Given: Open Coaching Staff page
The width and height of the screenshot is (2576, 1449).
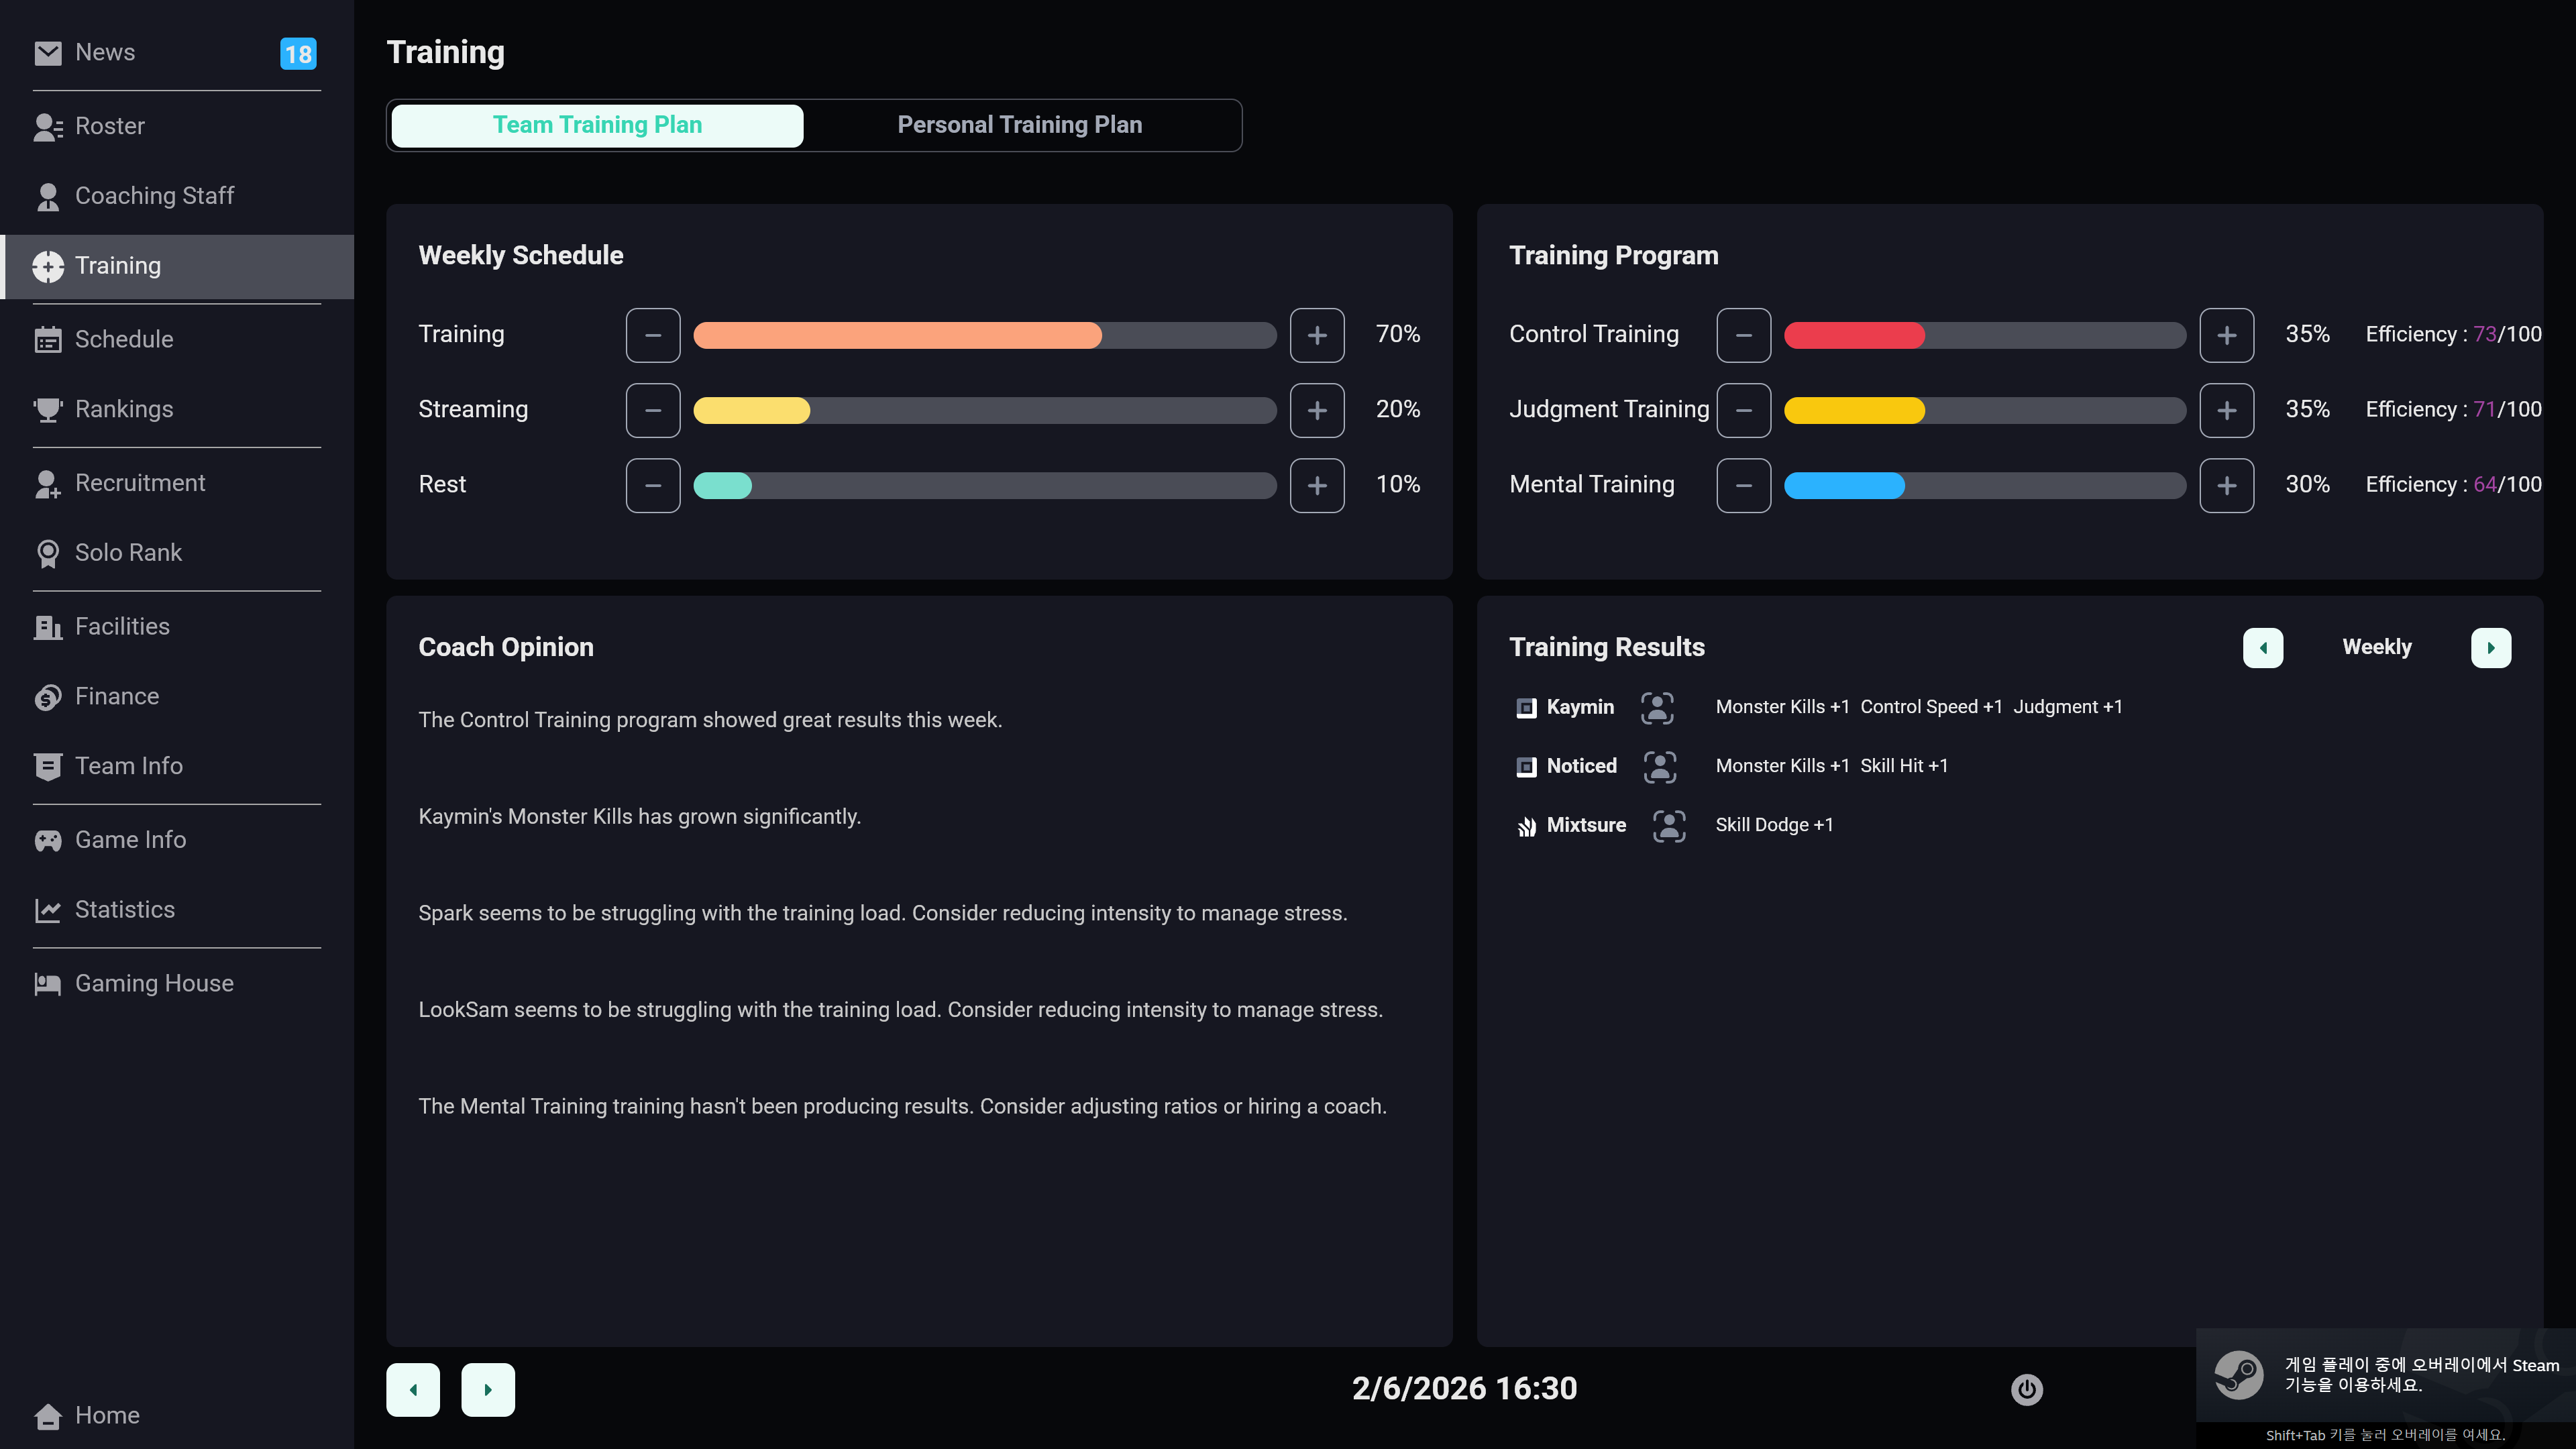Looking at the screenshot, I should [154, 196].
